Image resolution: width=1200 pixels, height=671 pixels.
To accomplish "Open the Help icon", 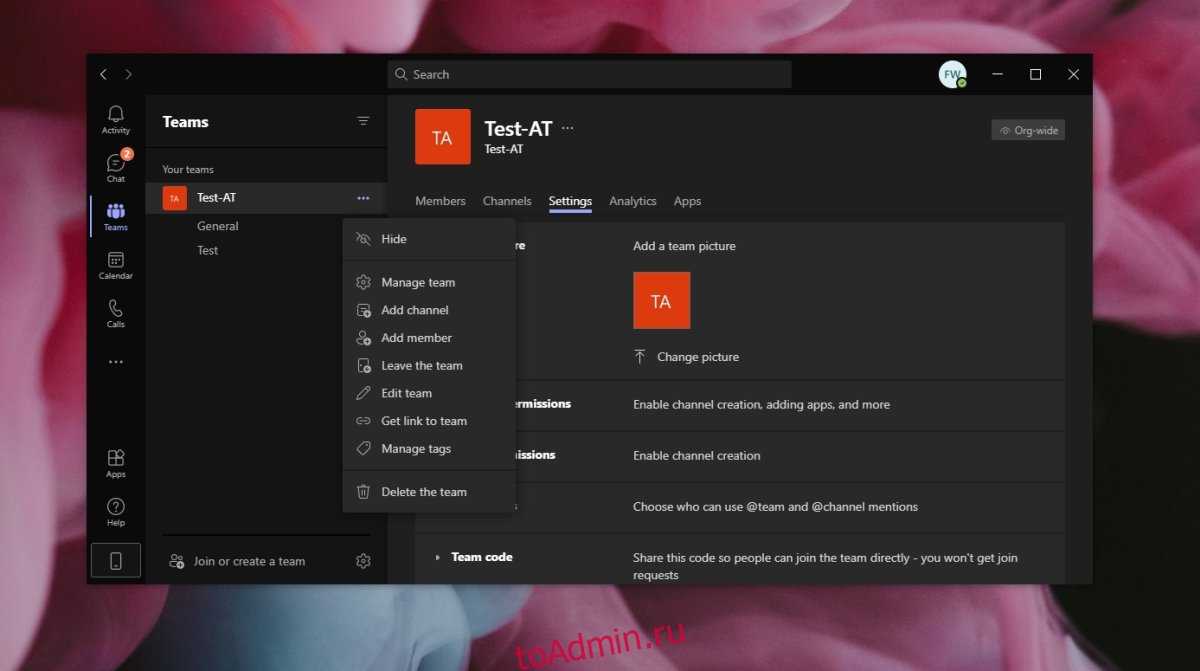I will (116, 511).
